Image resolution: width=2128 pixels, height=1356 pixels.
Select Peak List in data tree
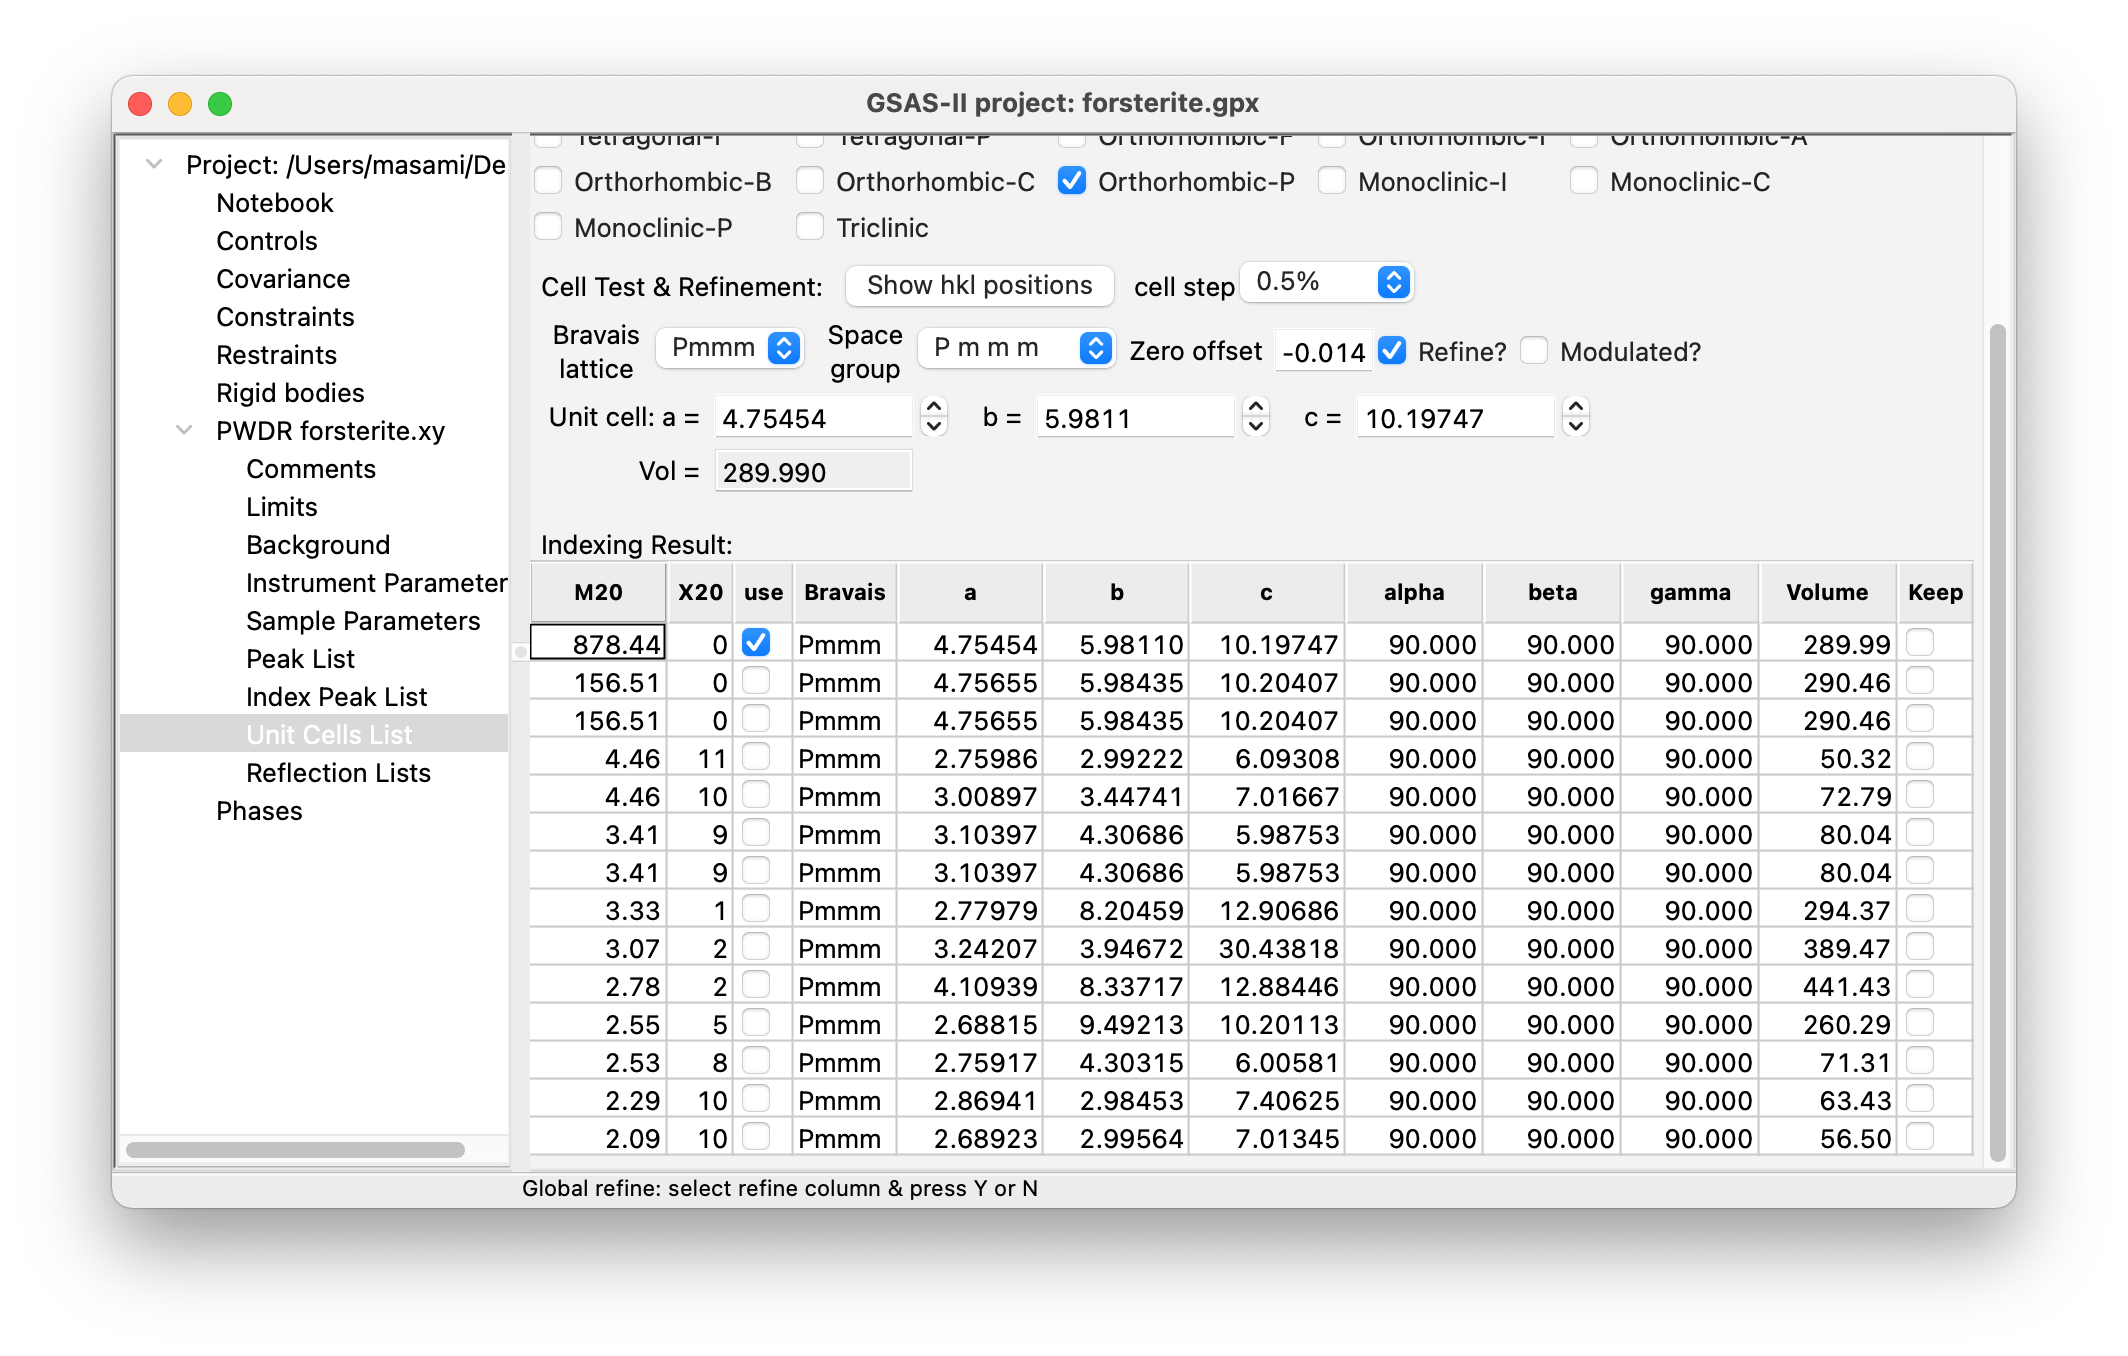coord(300,659)
